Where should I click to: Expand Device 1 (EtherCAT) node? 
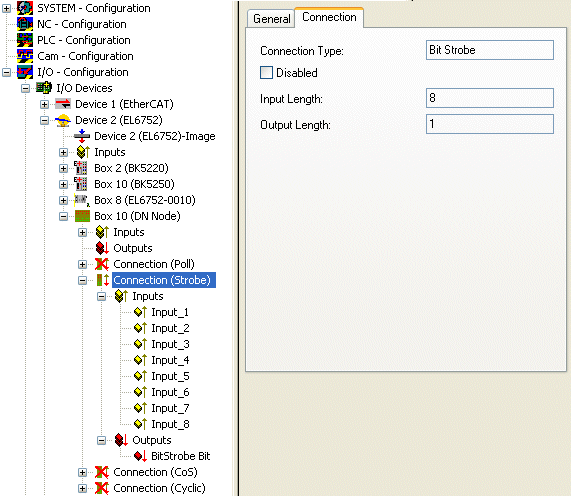(x=44, y=104)
